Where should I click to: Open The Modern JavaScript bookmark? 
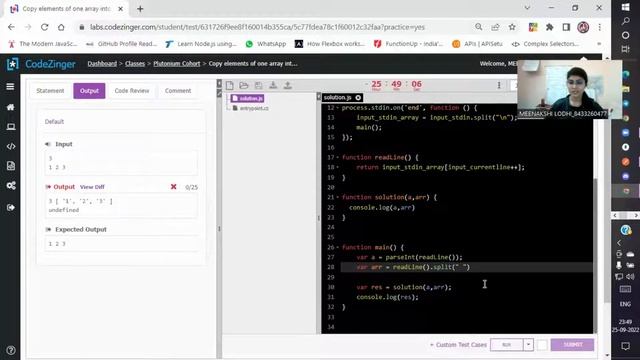point(42,44)
